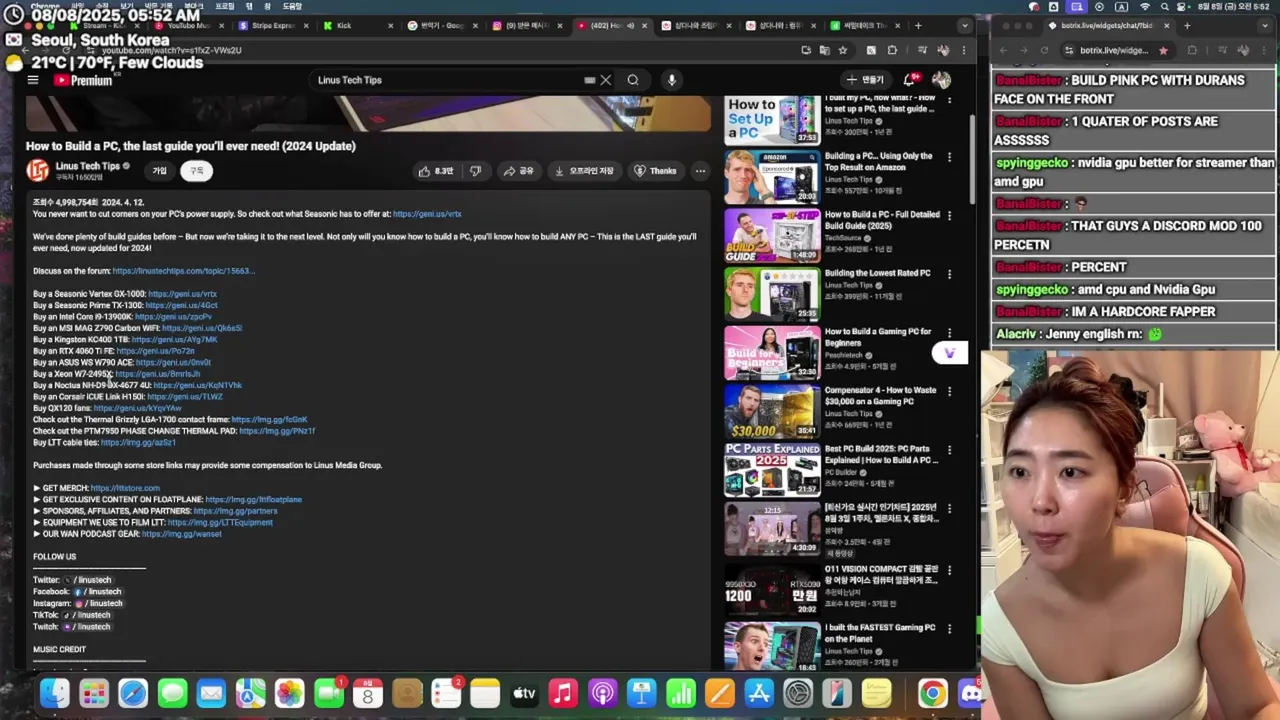Play the '$30,000' Compensator 4 thumbnail
Viewport: 1280px width, 720px height.
pos(772,411)
